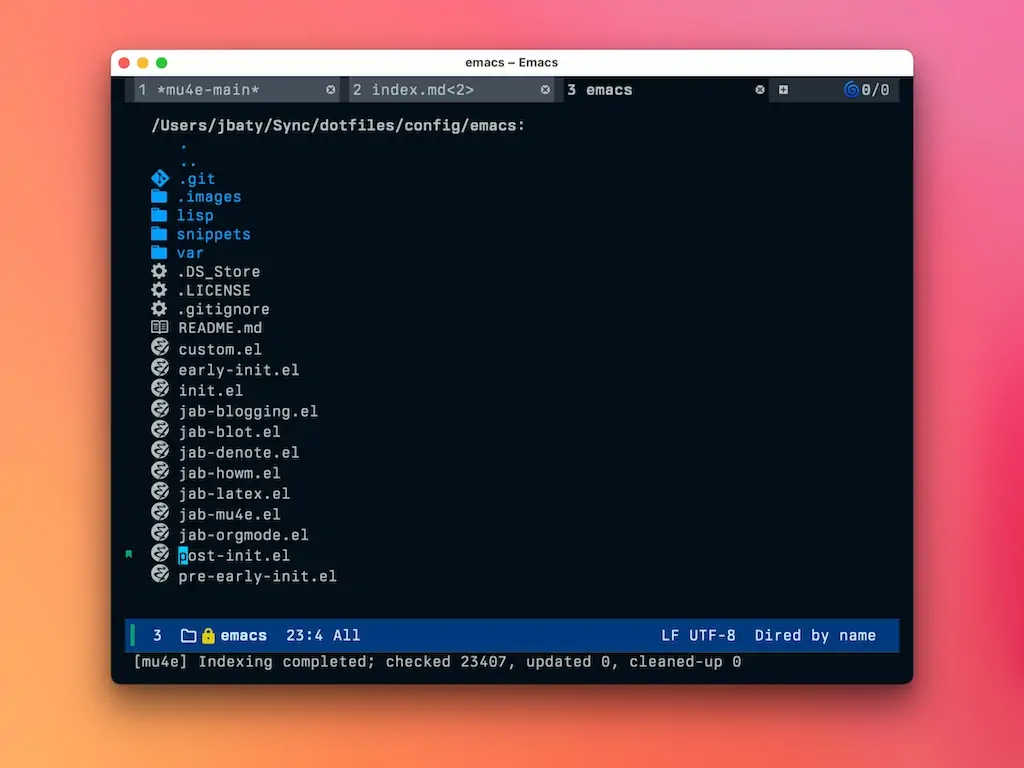This screenshot has height=768, width=1024.
Task: Click the git icon beside .git
Action: coord(159,178)
